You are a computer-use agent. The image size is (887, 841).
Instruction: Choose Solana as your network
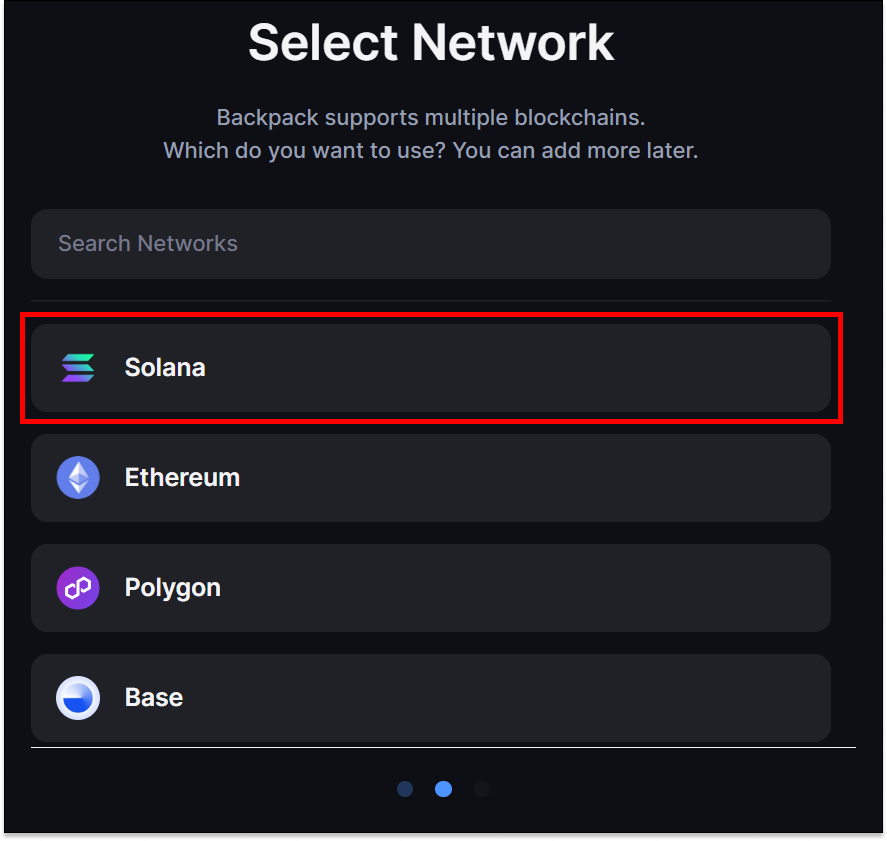click(x=430, y=367)
